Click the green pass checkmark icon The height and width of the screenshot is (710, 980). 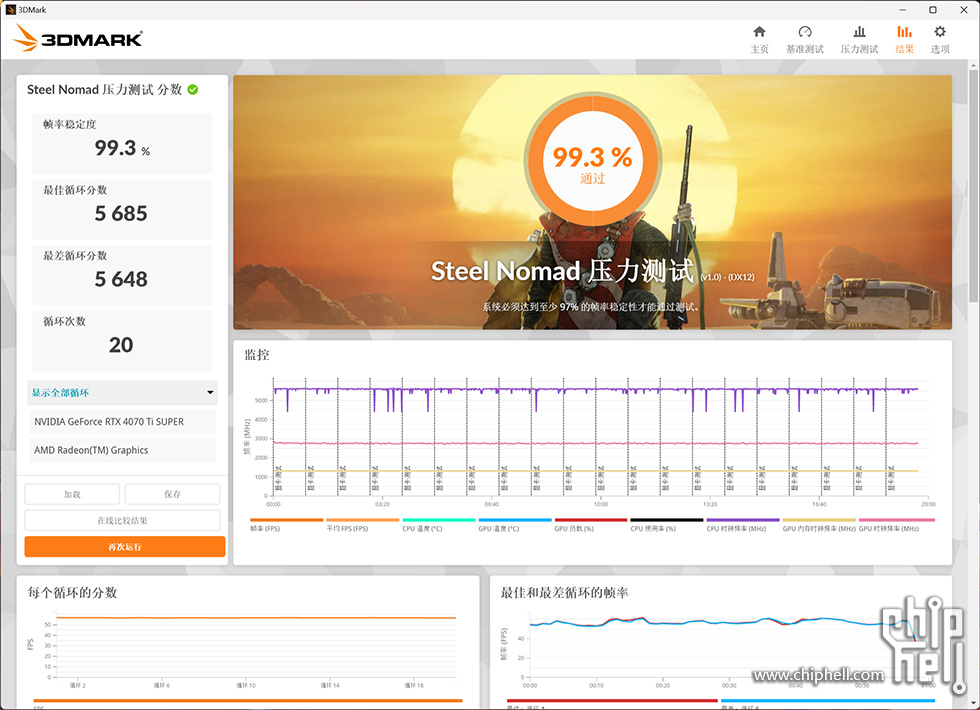coord(192,89)
